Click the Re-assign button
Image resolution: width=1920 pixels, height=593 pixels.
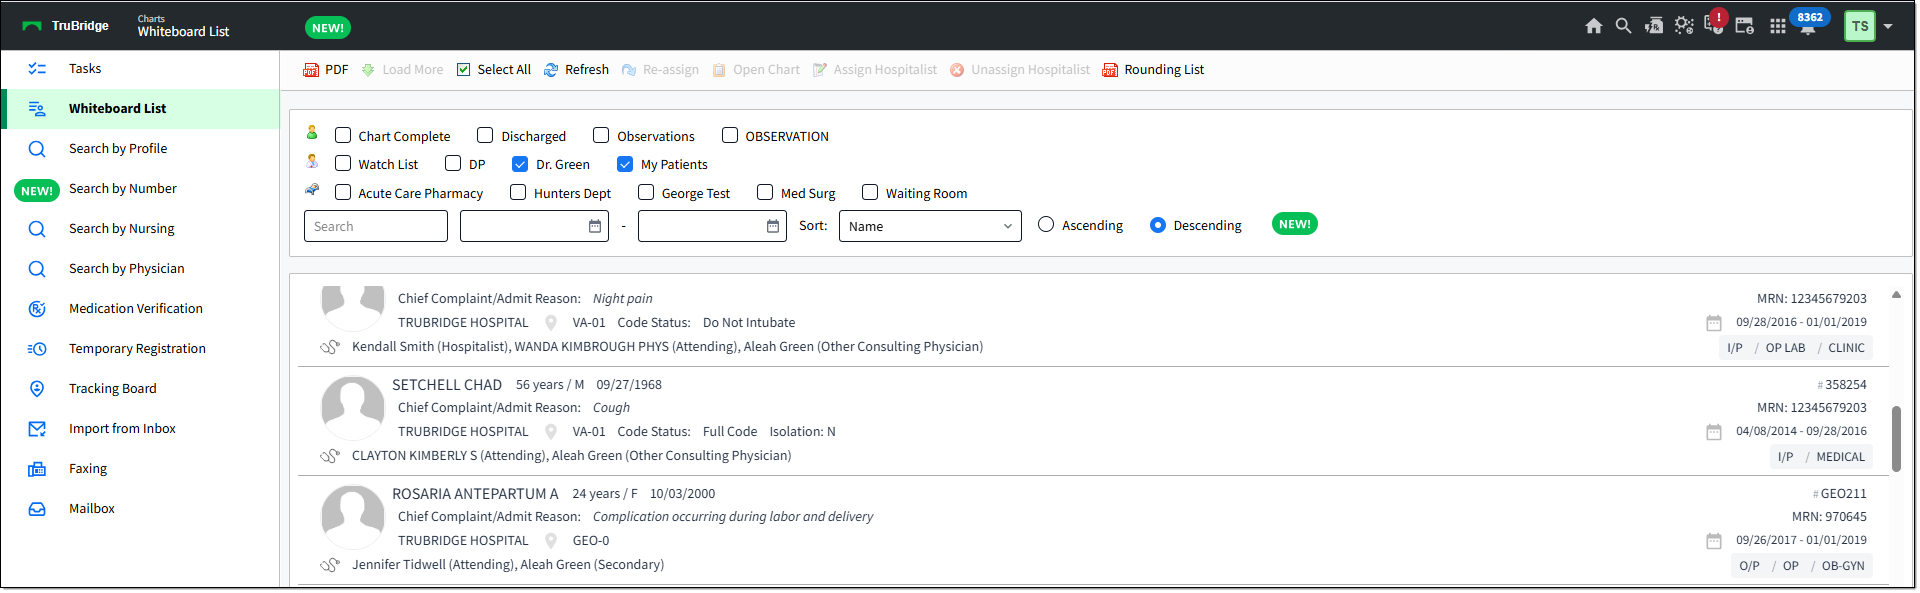[x=660, y=70]
